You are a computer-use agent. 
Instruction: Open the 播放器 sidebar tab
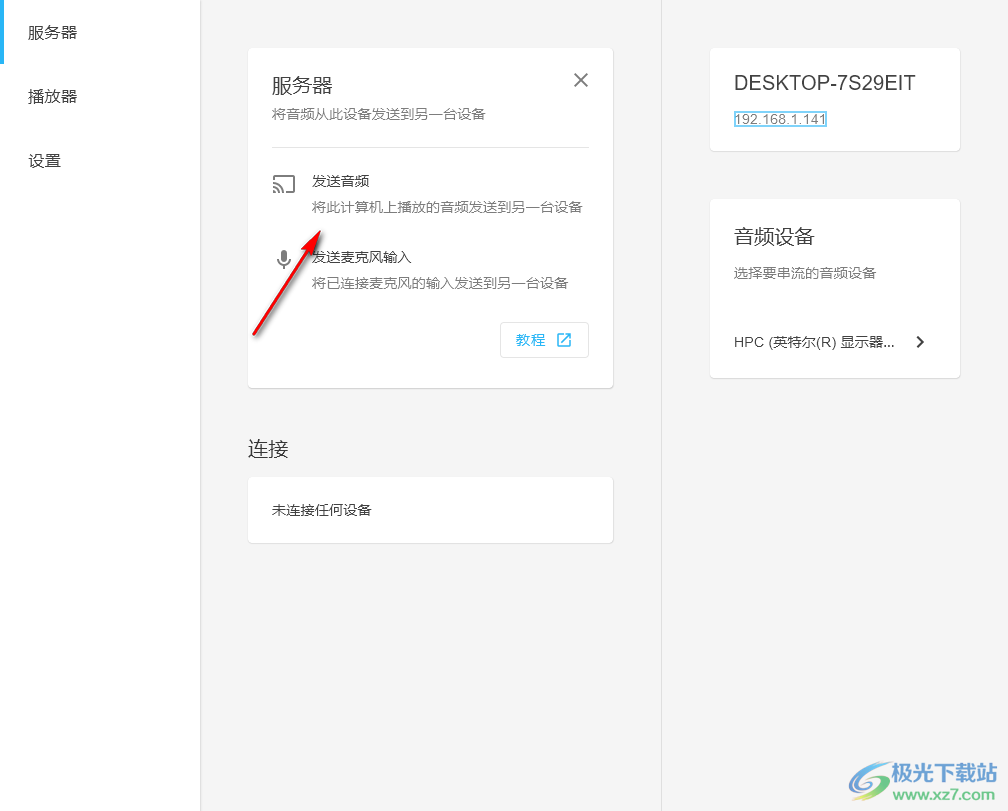pos(53,96)
